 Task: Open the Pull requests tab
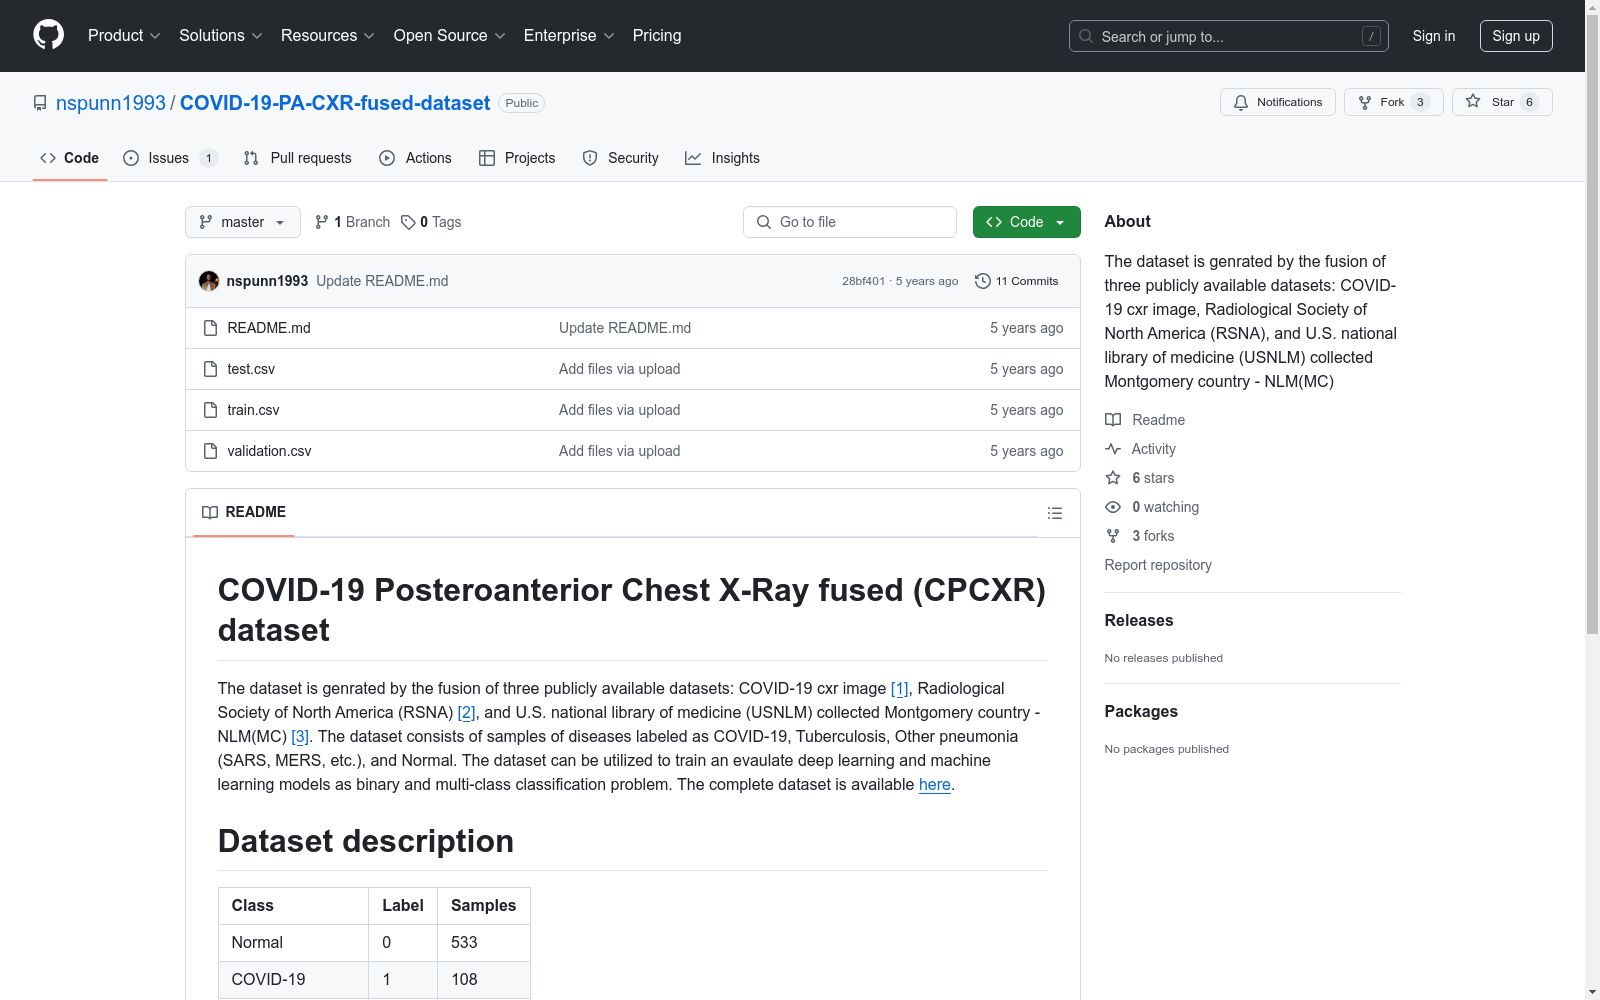[x=298, y=158]
